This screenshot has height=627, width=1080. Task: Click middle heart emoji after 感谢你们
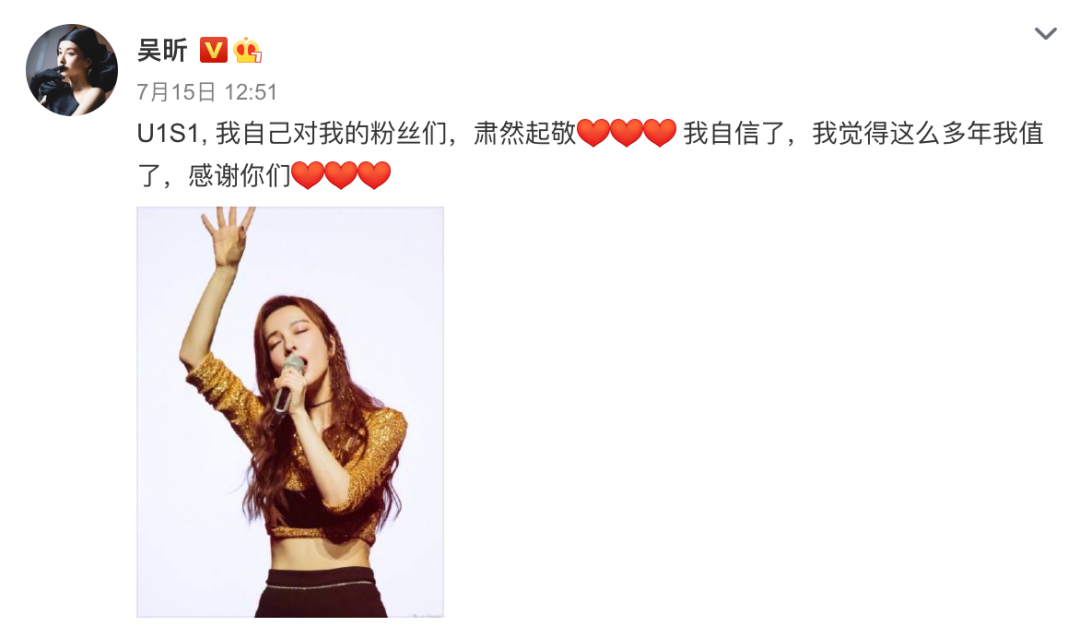coord(340,175)
